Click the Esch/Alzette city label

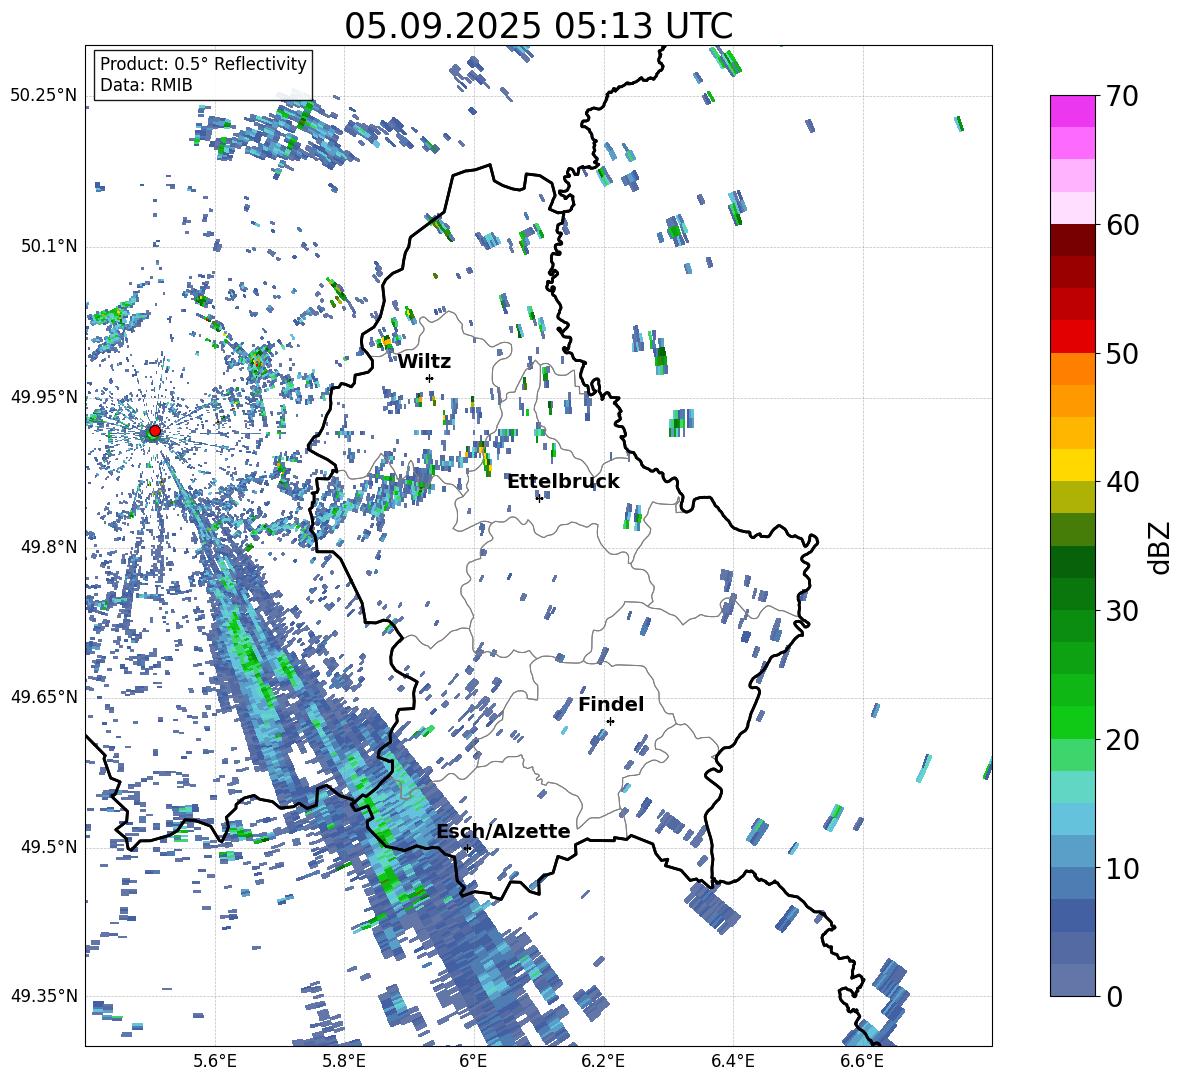click(504, 831)
